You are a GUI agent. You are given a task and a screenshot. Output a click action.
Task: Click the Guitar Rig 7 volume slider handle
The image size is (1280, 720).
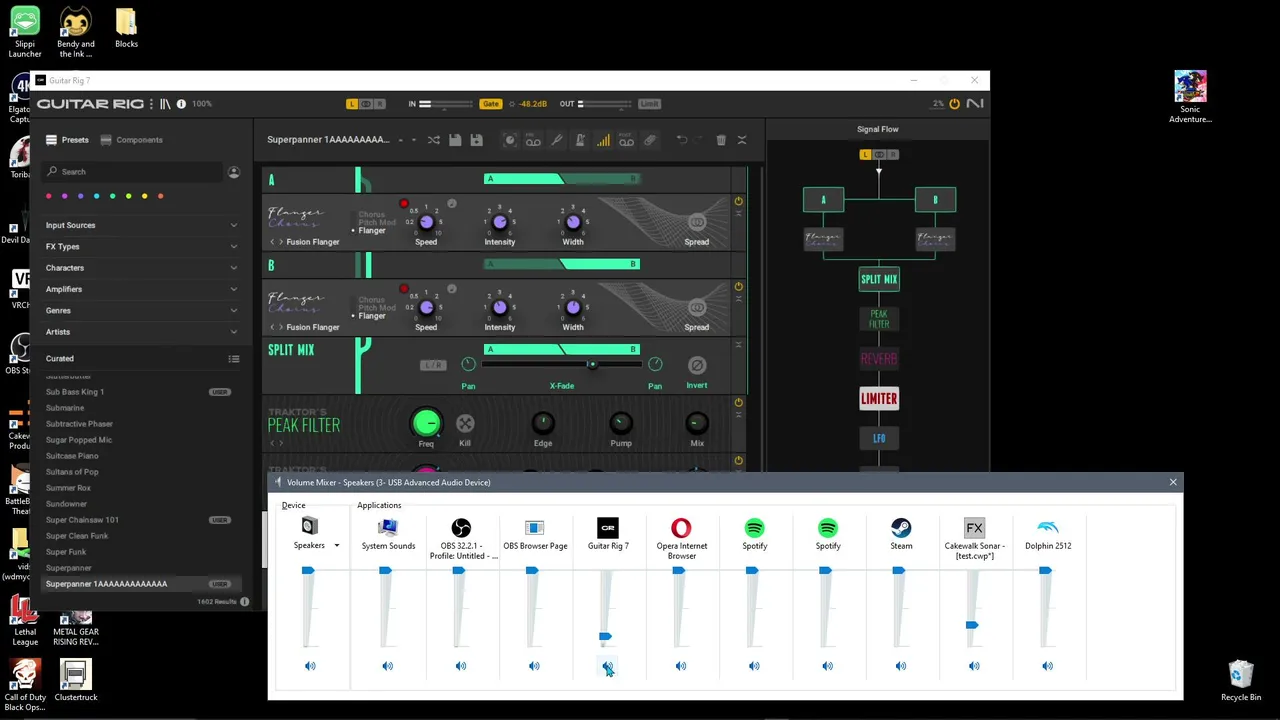tap(605, 636)
